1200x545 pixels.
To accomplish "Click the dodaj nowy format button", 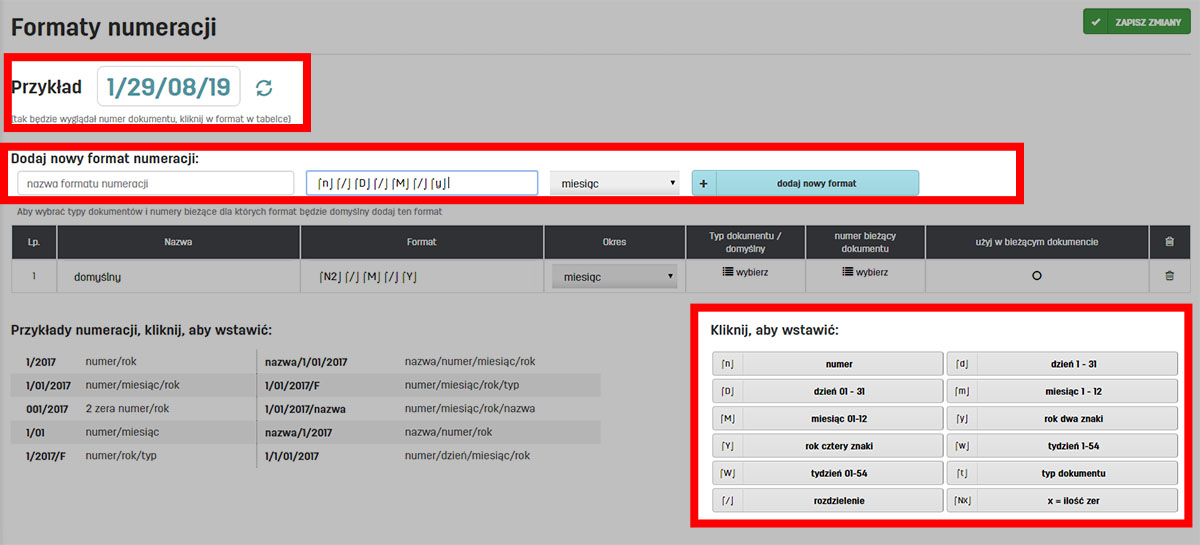I will tap(817, 183).
